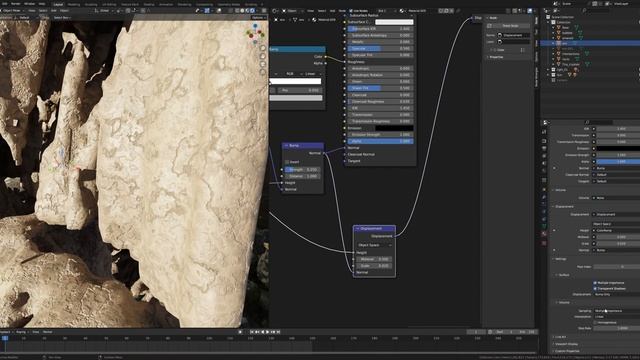
Task: Switch to the Sculpting workspace tab
Action: (91, 4)
